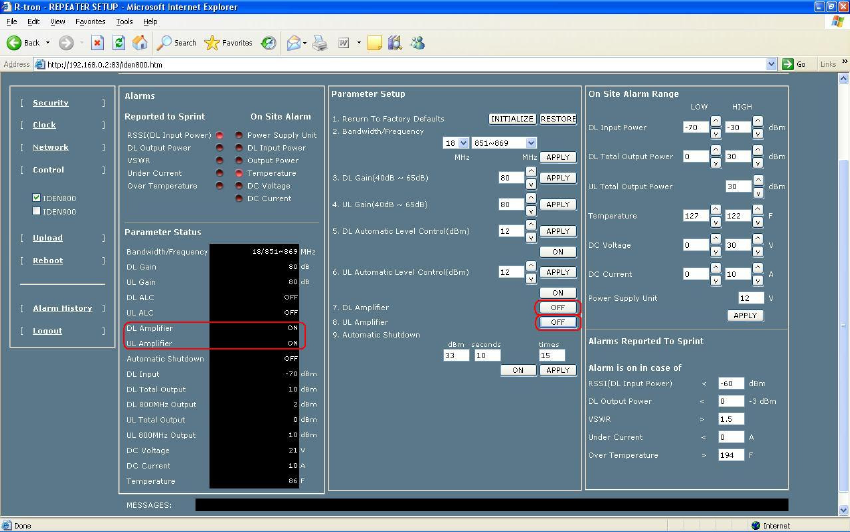The height and width of the screenshot is (532, 850).
Task: Toggle the IDEN800 checkbox
Action: click(38, 198)
